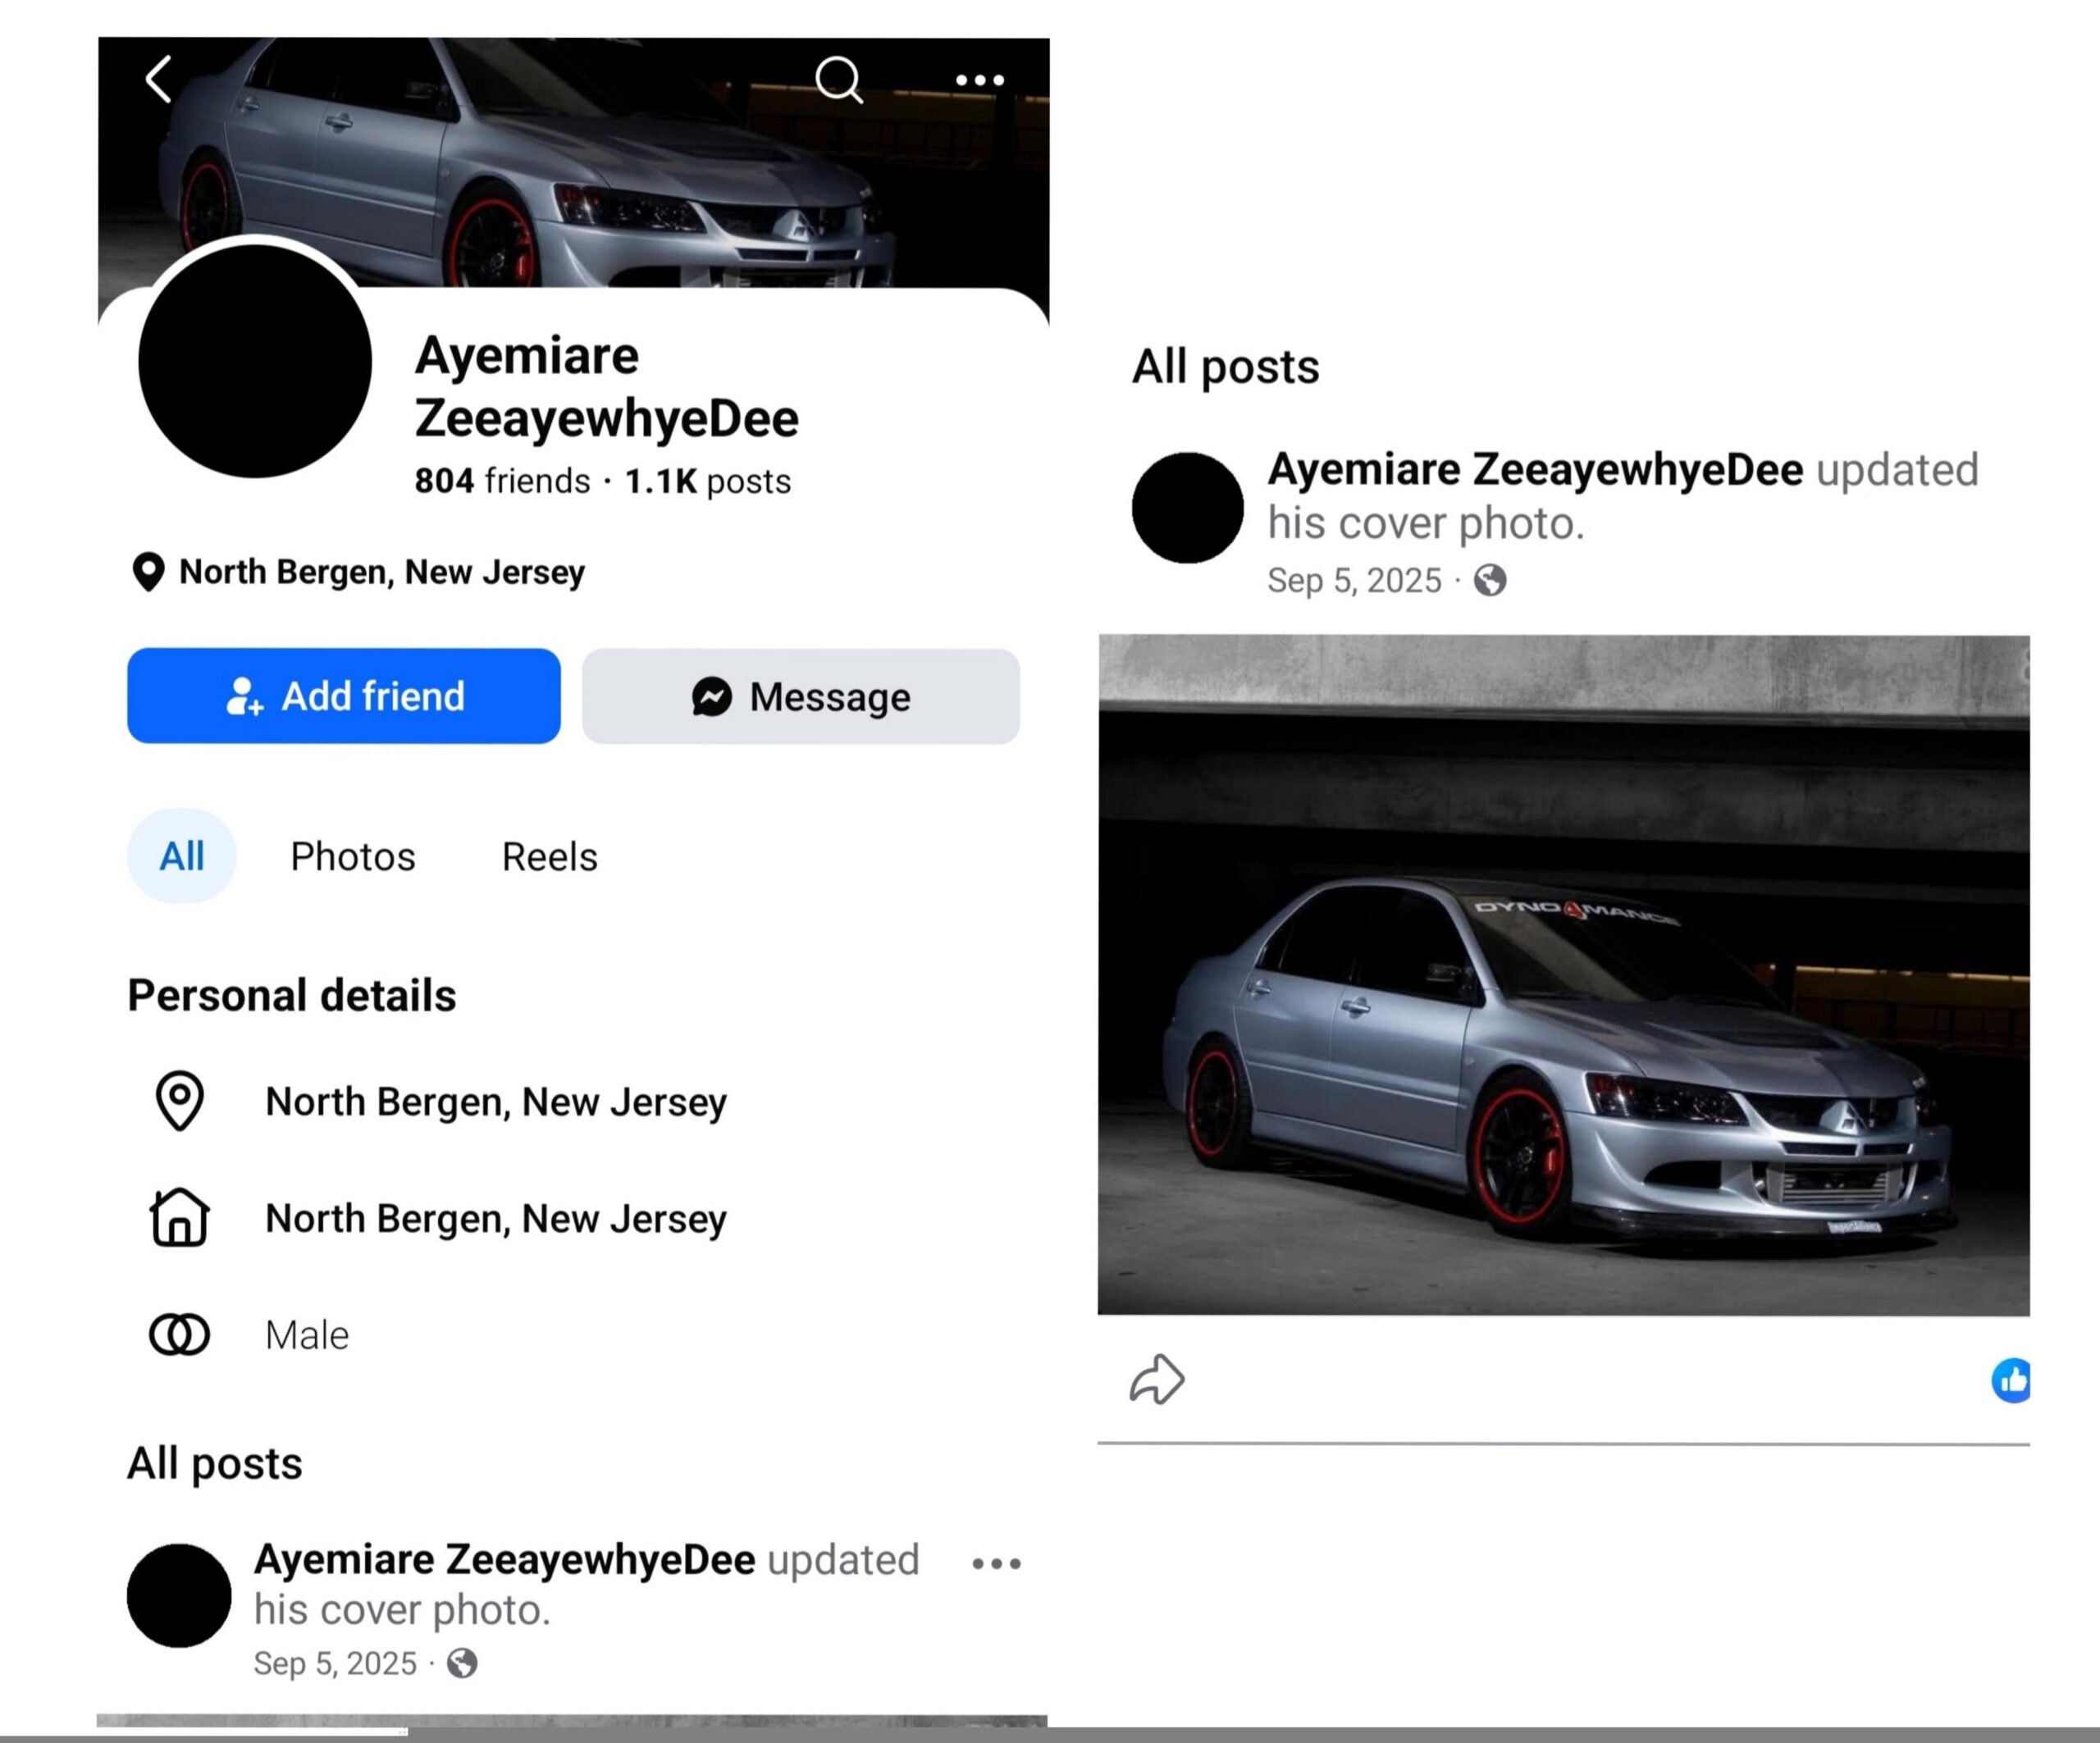Screen dimensions: 2100x1743
Task: Select the All tab
Action: pos(181,856)
